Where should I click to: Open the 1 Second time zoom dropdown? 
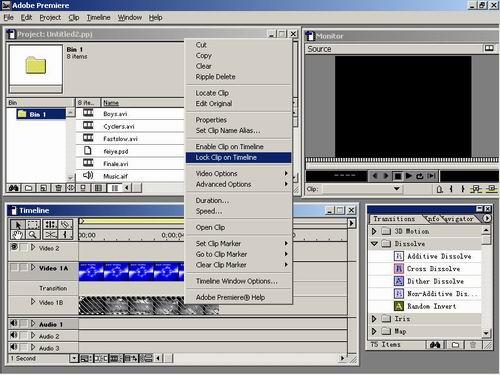coord(74,359)
